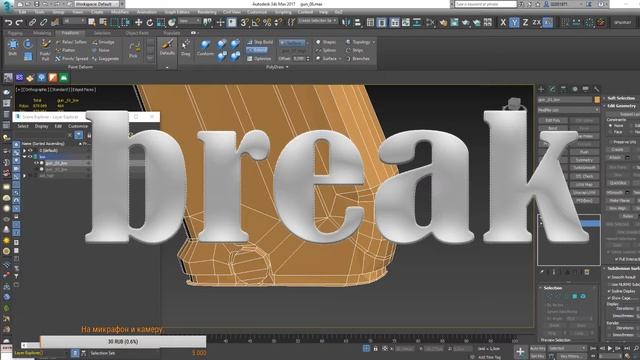This screenshot has width=640, height=360.
Task: Click the Play animation button
Action: click(x=610, y=348)
